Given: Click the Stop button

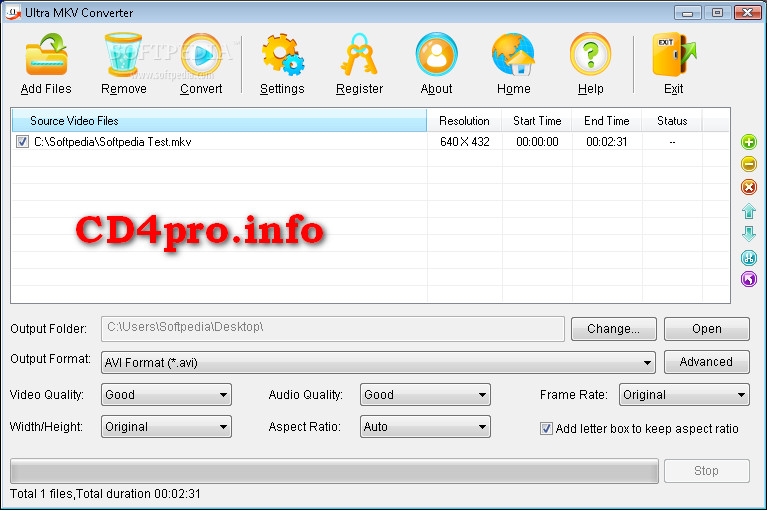Looking at the screenshot, I should pyautogui.click(x=706, y=471).
